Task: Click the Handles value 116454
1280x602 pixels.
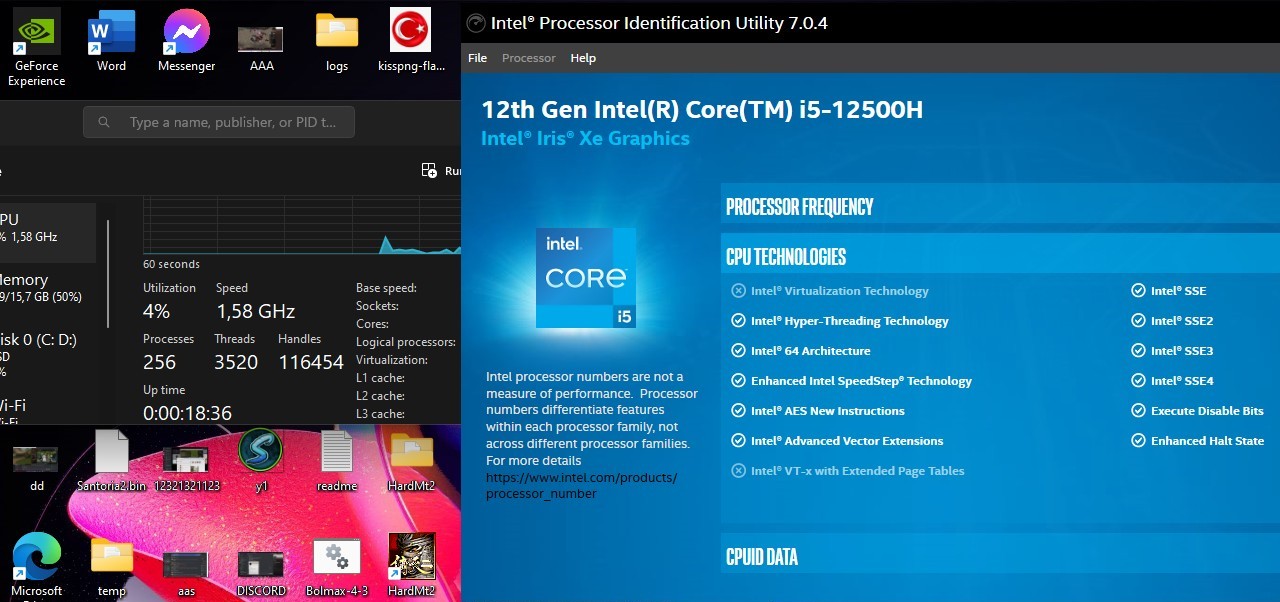Action: point(311,362)
